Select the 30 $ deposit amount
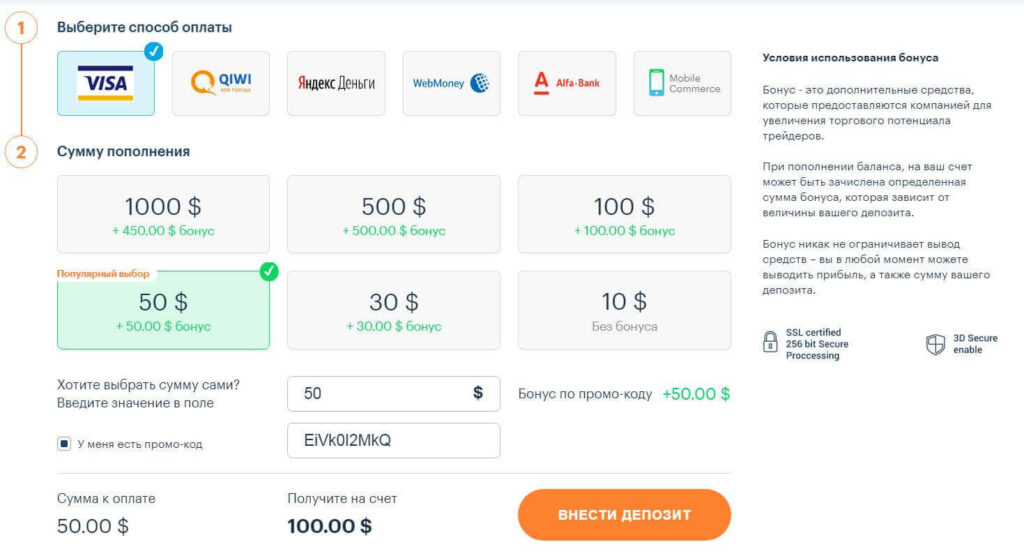 [x=393, y=310]
